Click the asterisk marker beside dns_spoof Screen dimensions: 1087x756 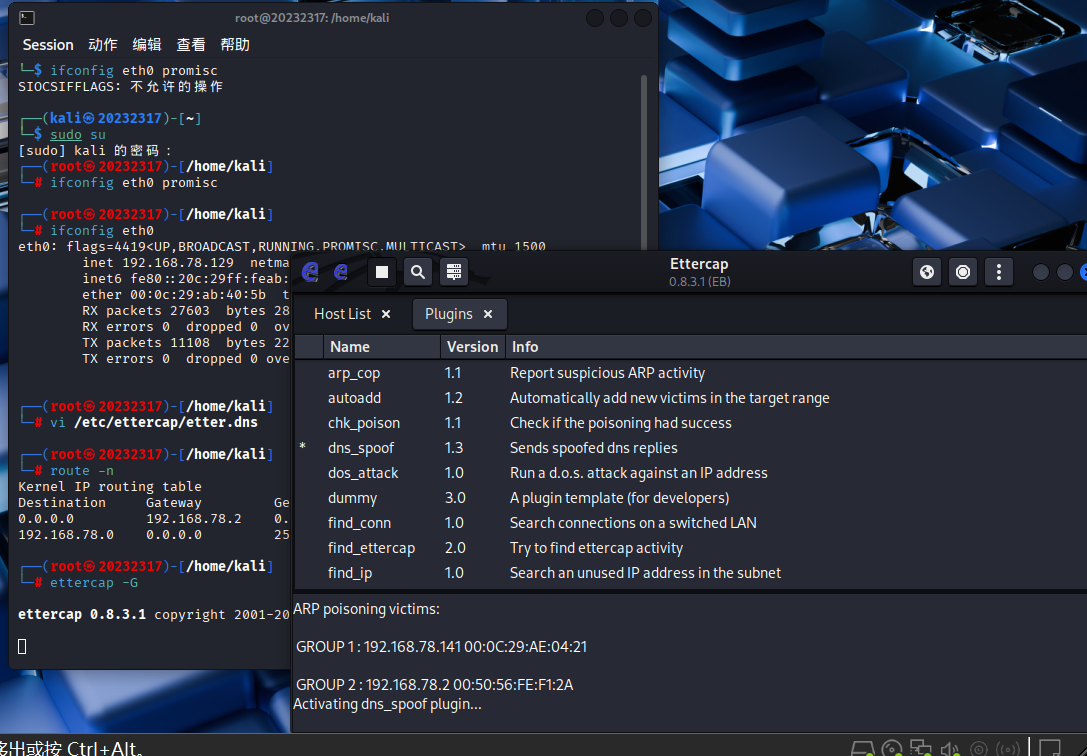click(x=302, y=446)
